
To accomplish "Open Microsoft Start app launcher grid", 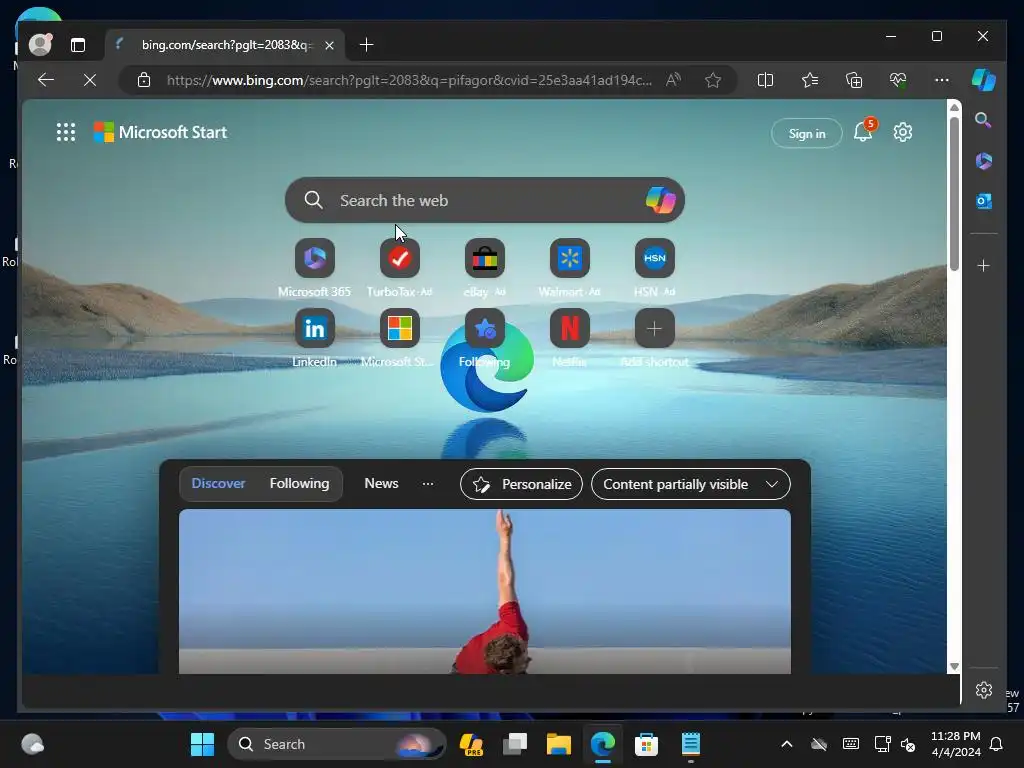I will (x=66, y=133).
